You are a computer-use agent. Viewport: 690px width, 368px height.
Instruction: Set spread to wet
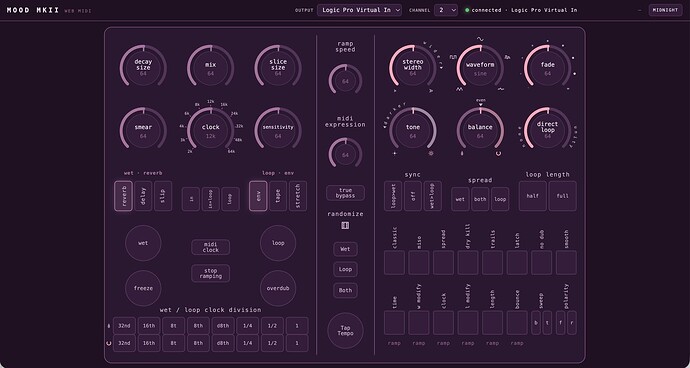(460, 199)
